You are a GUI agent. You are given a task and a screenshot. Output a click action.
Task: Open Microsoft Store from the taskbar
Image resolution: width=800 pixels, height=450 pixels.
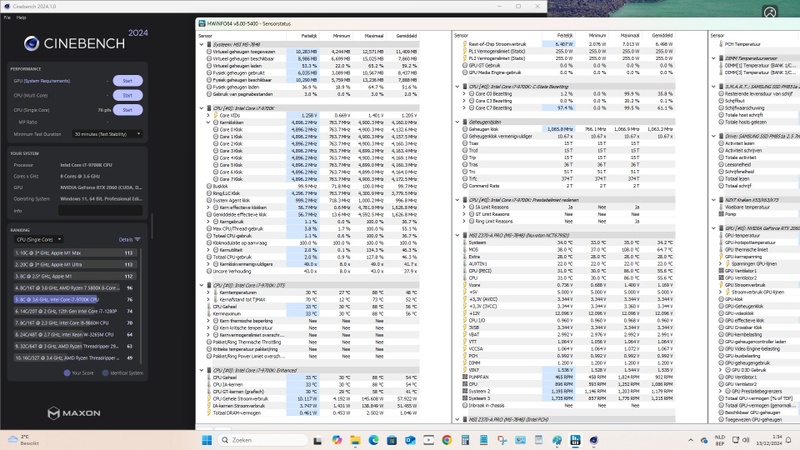(x=392, y=440)
